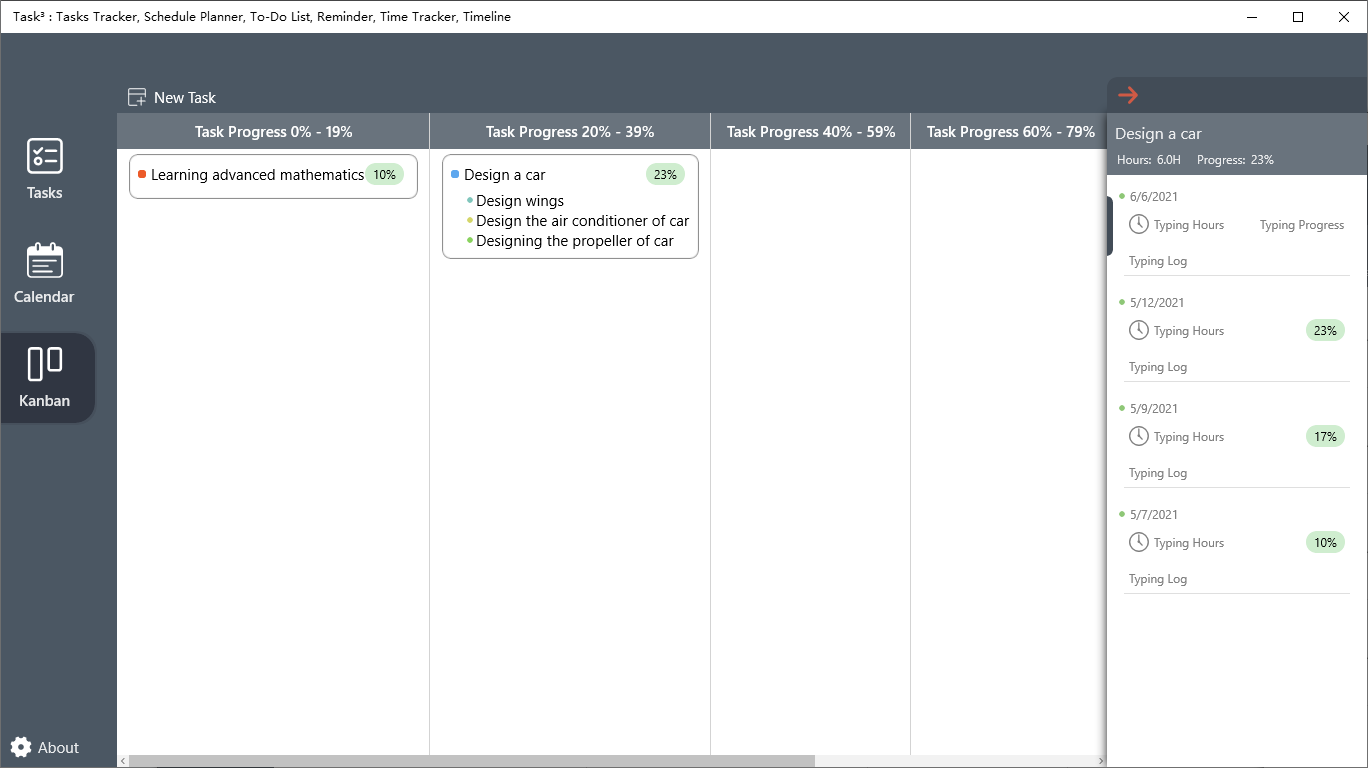The width and height of the screenshot is (1368, 768).
Task: Select the Kanban view icon
Action: [x=44, y=364]
